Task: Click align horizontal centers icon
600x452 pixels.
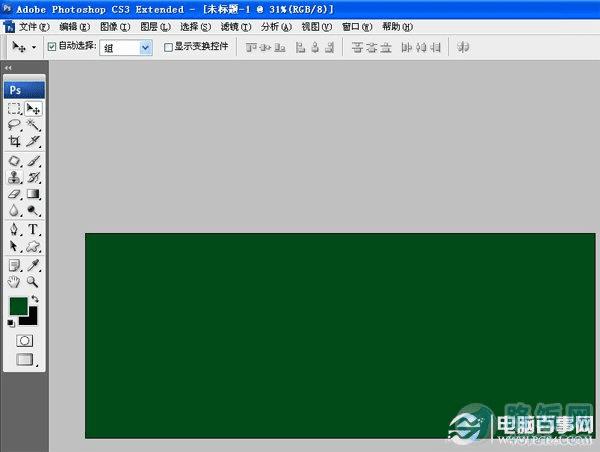Action: pos(315,47)
